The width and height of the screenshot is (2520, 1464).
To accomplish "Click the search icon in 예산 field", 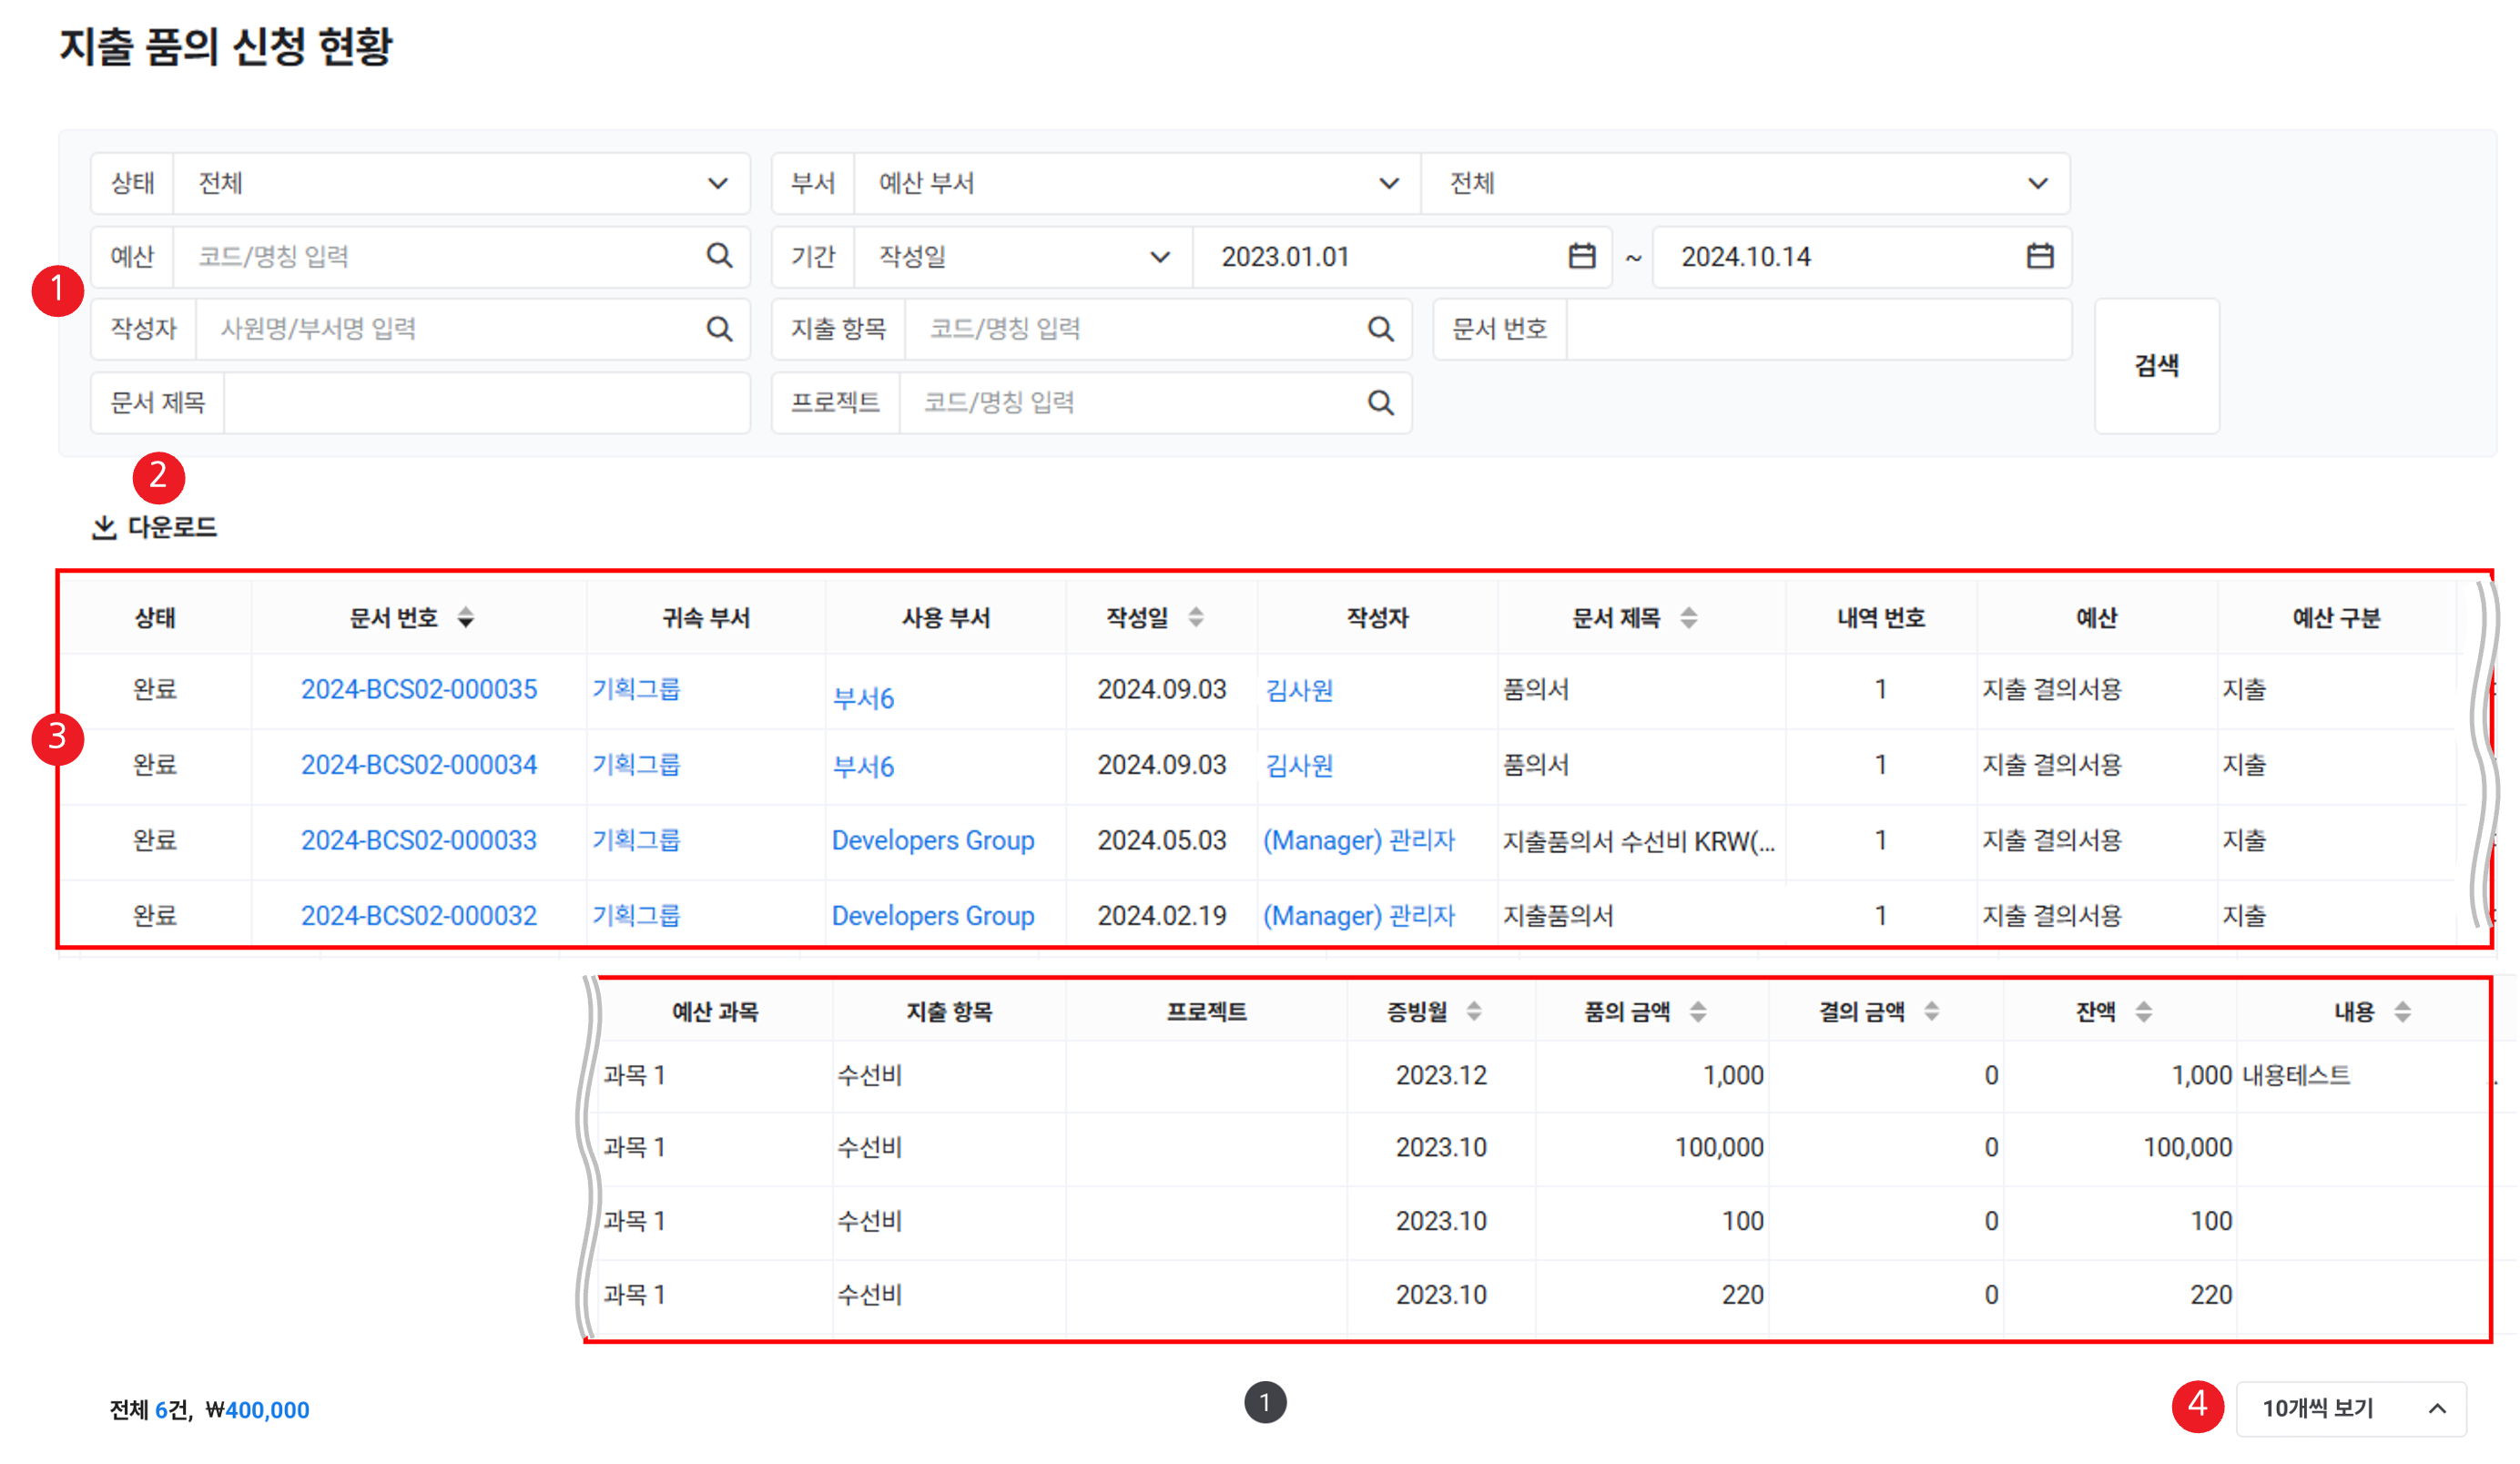I will 719,256.
